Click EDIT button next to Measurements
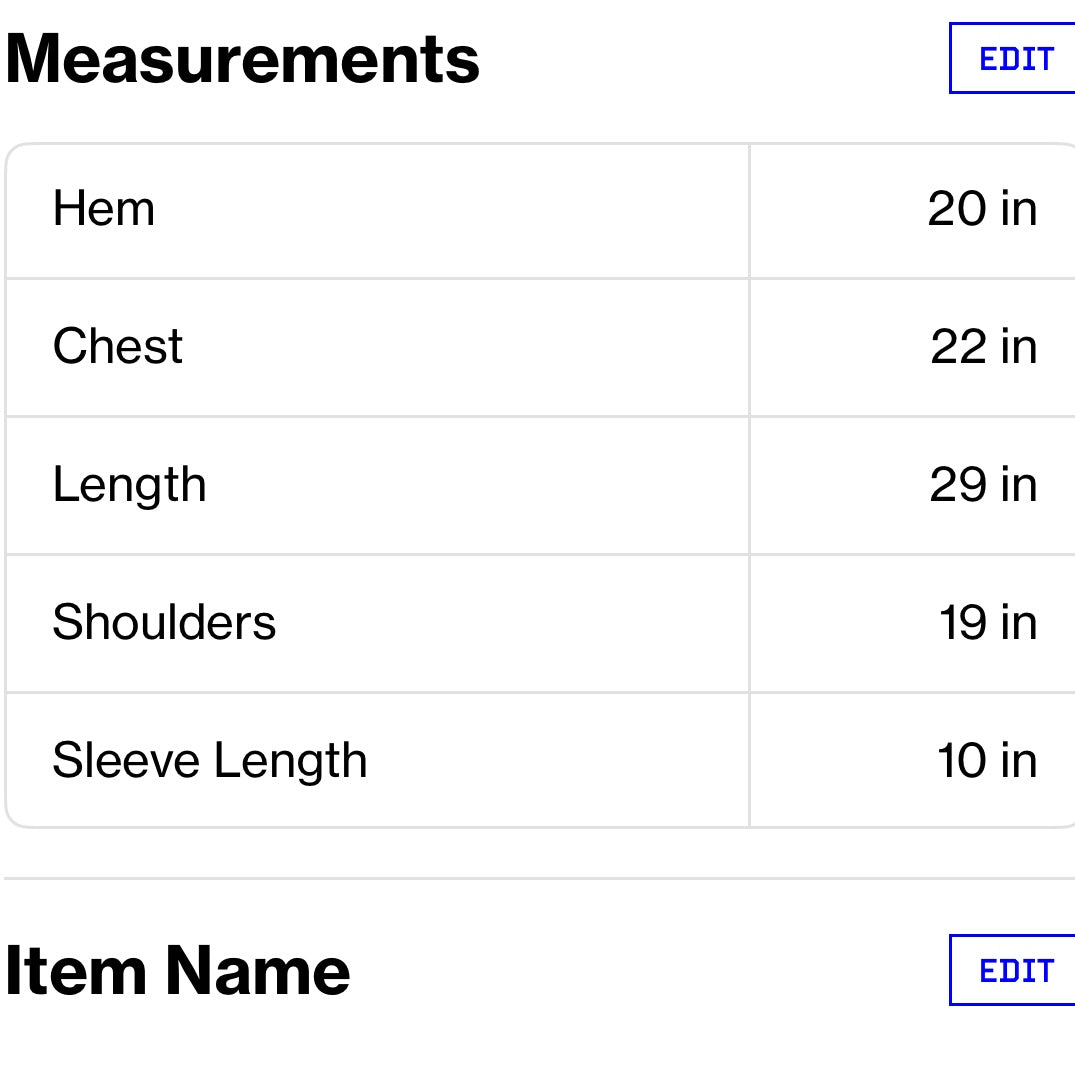Viewport: 1075px width, 1075px height. click(x=1014, y=59)
